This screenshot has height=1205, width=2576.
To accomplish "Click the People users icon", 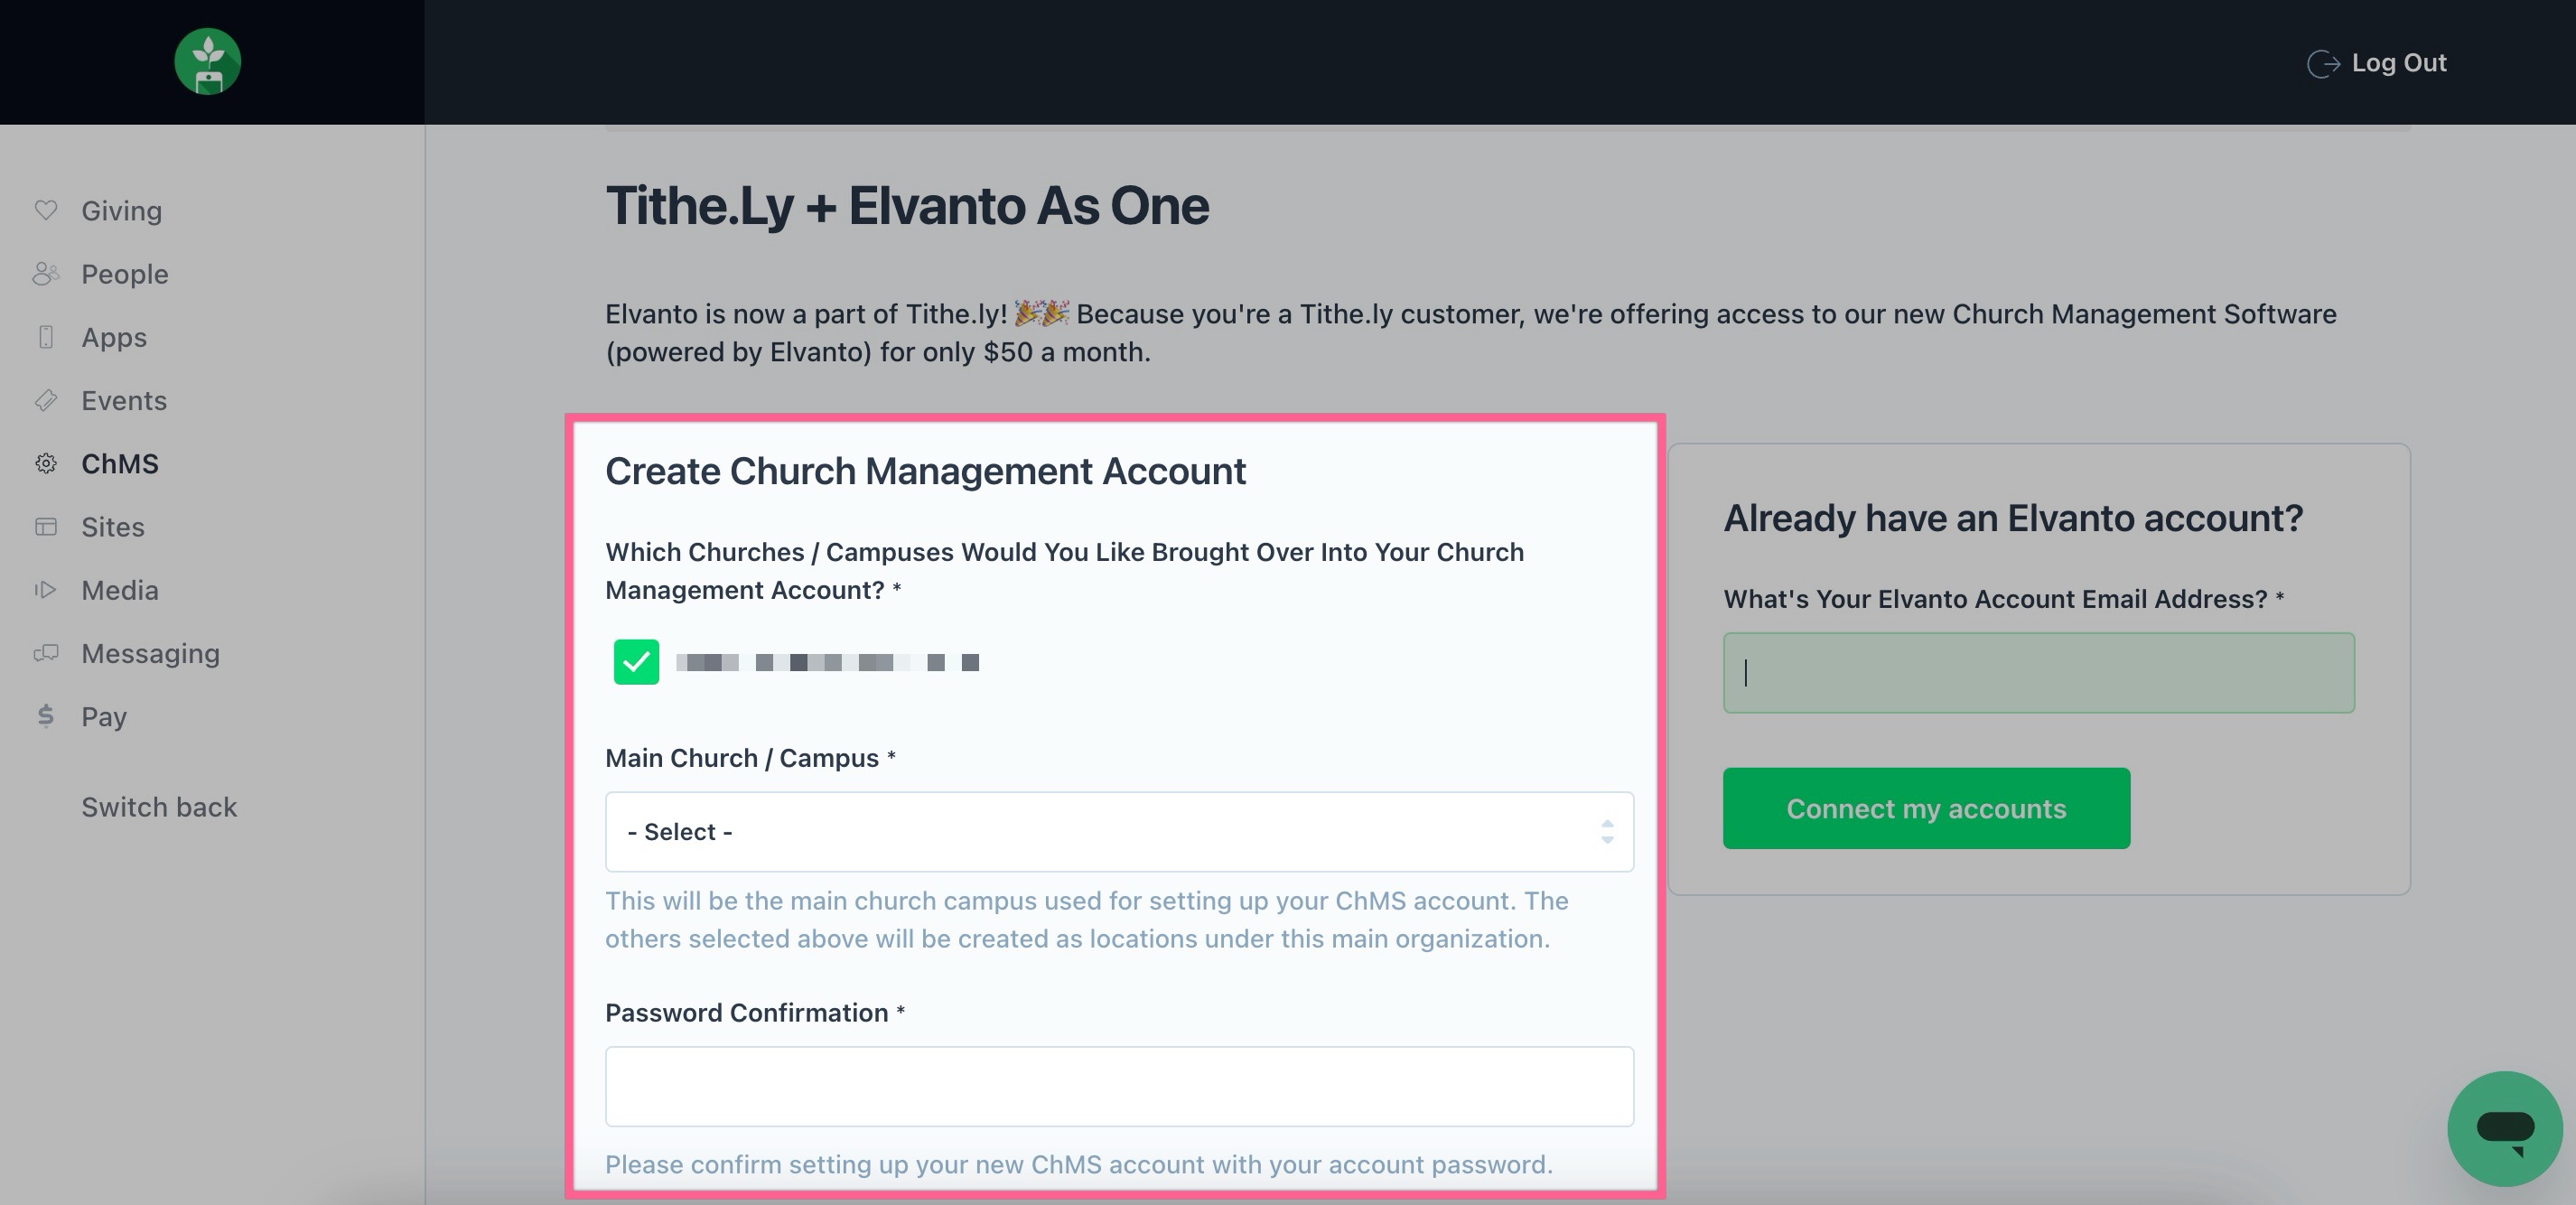I will (x=46, y=273).
